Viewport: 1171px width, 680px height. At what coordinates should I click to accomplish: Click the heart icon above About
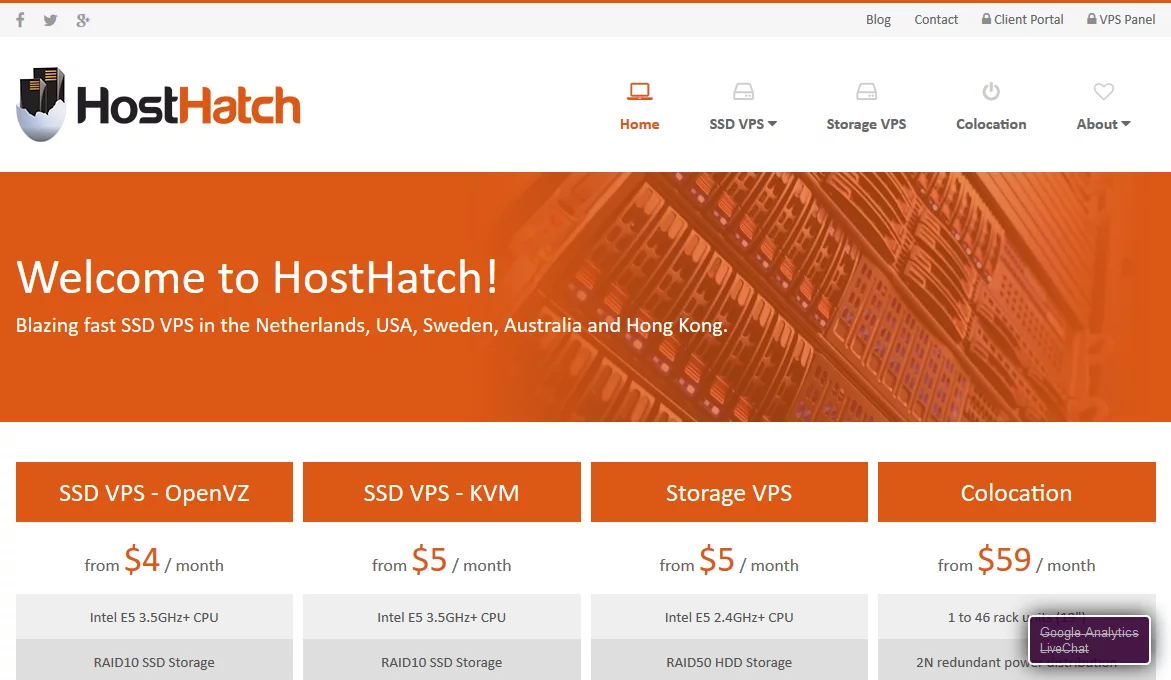[1104, 91]
